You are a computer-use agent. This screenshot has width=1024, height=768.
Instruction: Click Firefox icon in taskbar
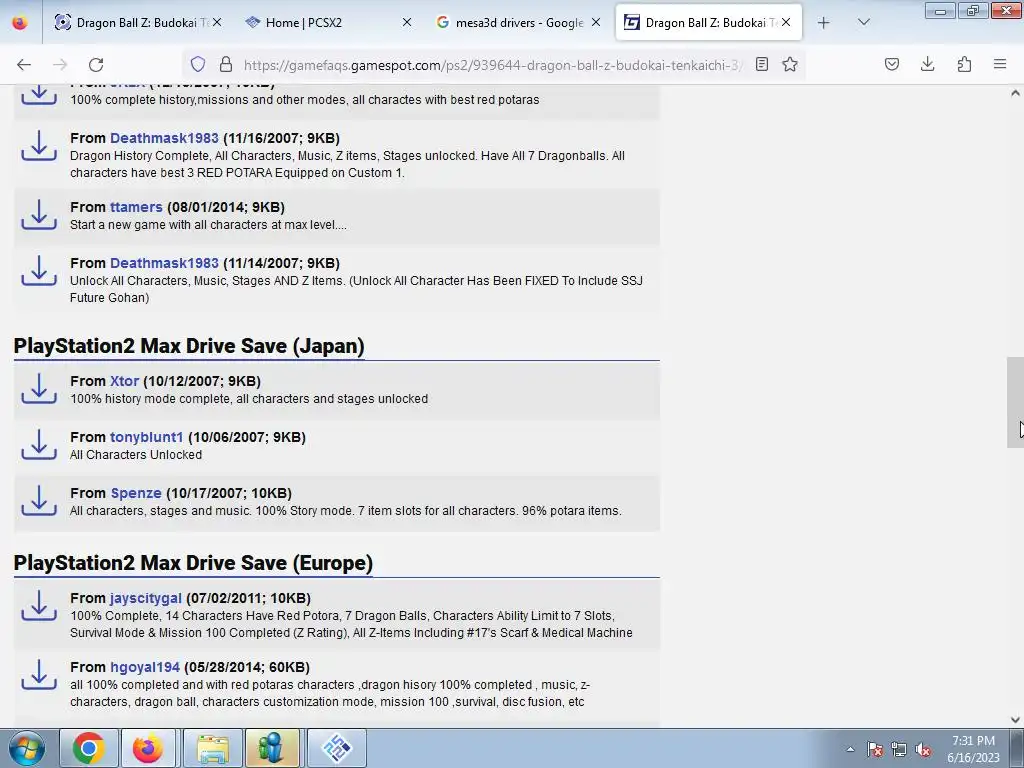[148, 748]
